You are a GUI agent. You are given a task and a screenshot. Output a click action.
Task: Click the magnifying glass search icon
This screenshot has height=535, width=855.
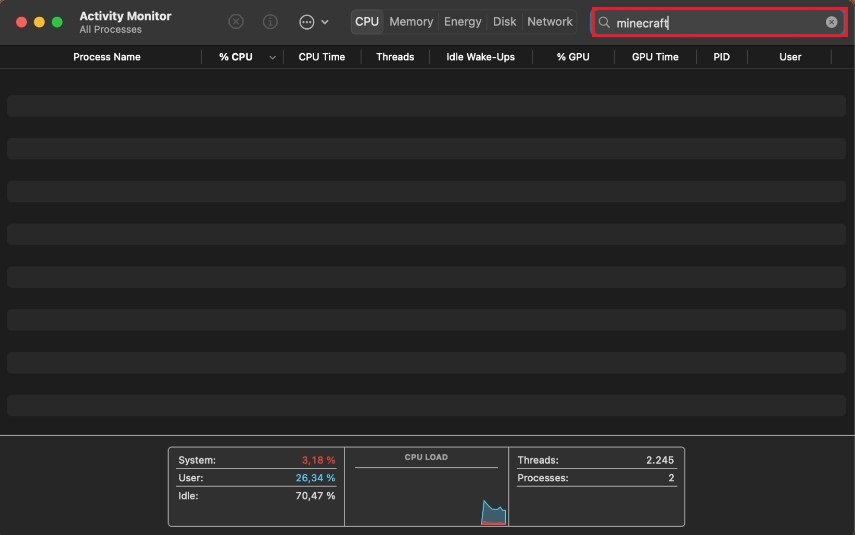604,22
